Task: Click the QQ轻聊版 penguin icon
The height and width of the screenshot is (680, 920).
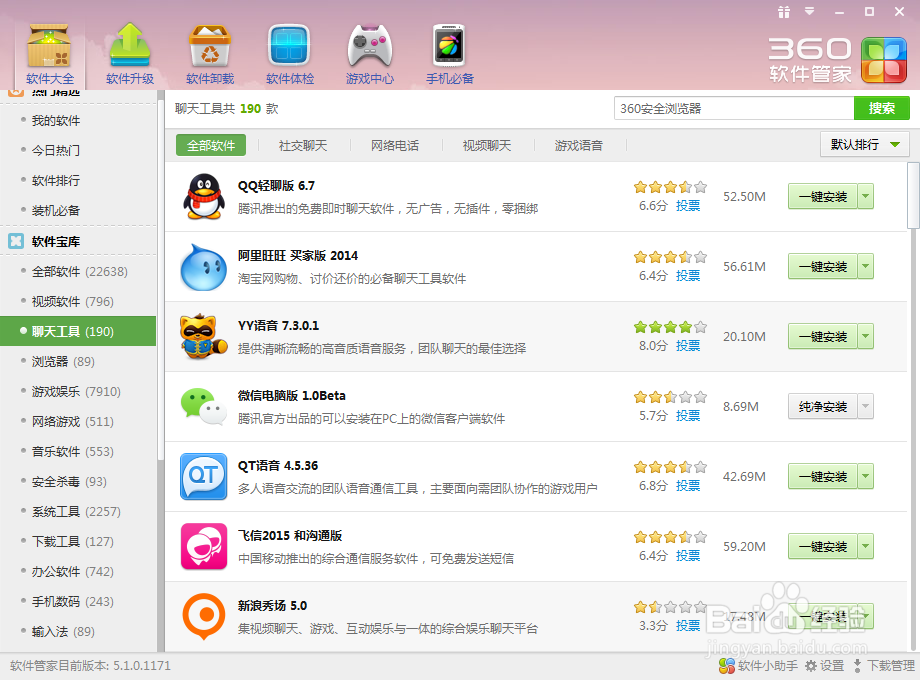Action: [203, 196]
